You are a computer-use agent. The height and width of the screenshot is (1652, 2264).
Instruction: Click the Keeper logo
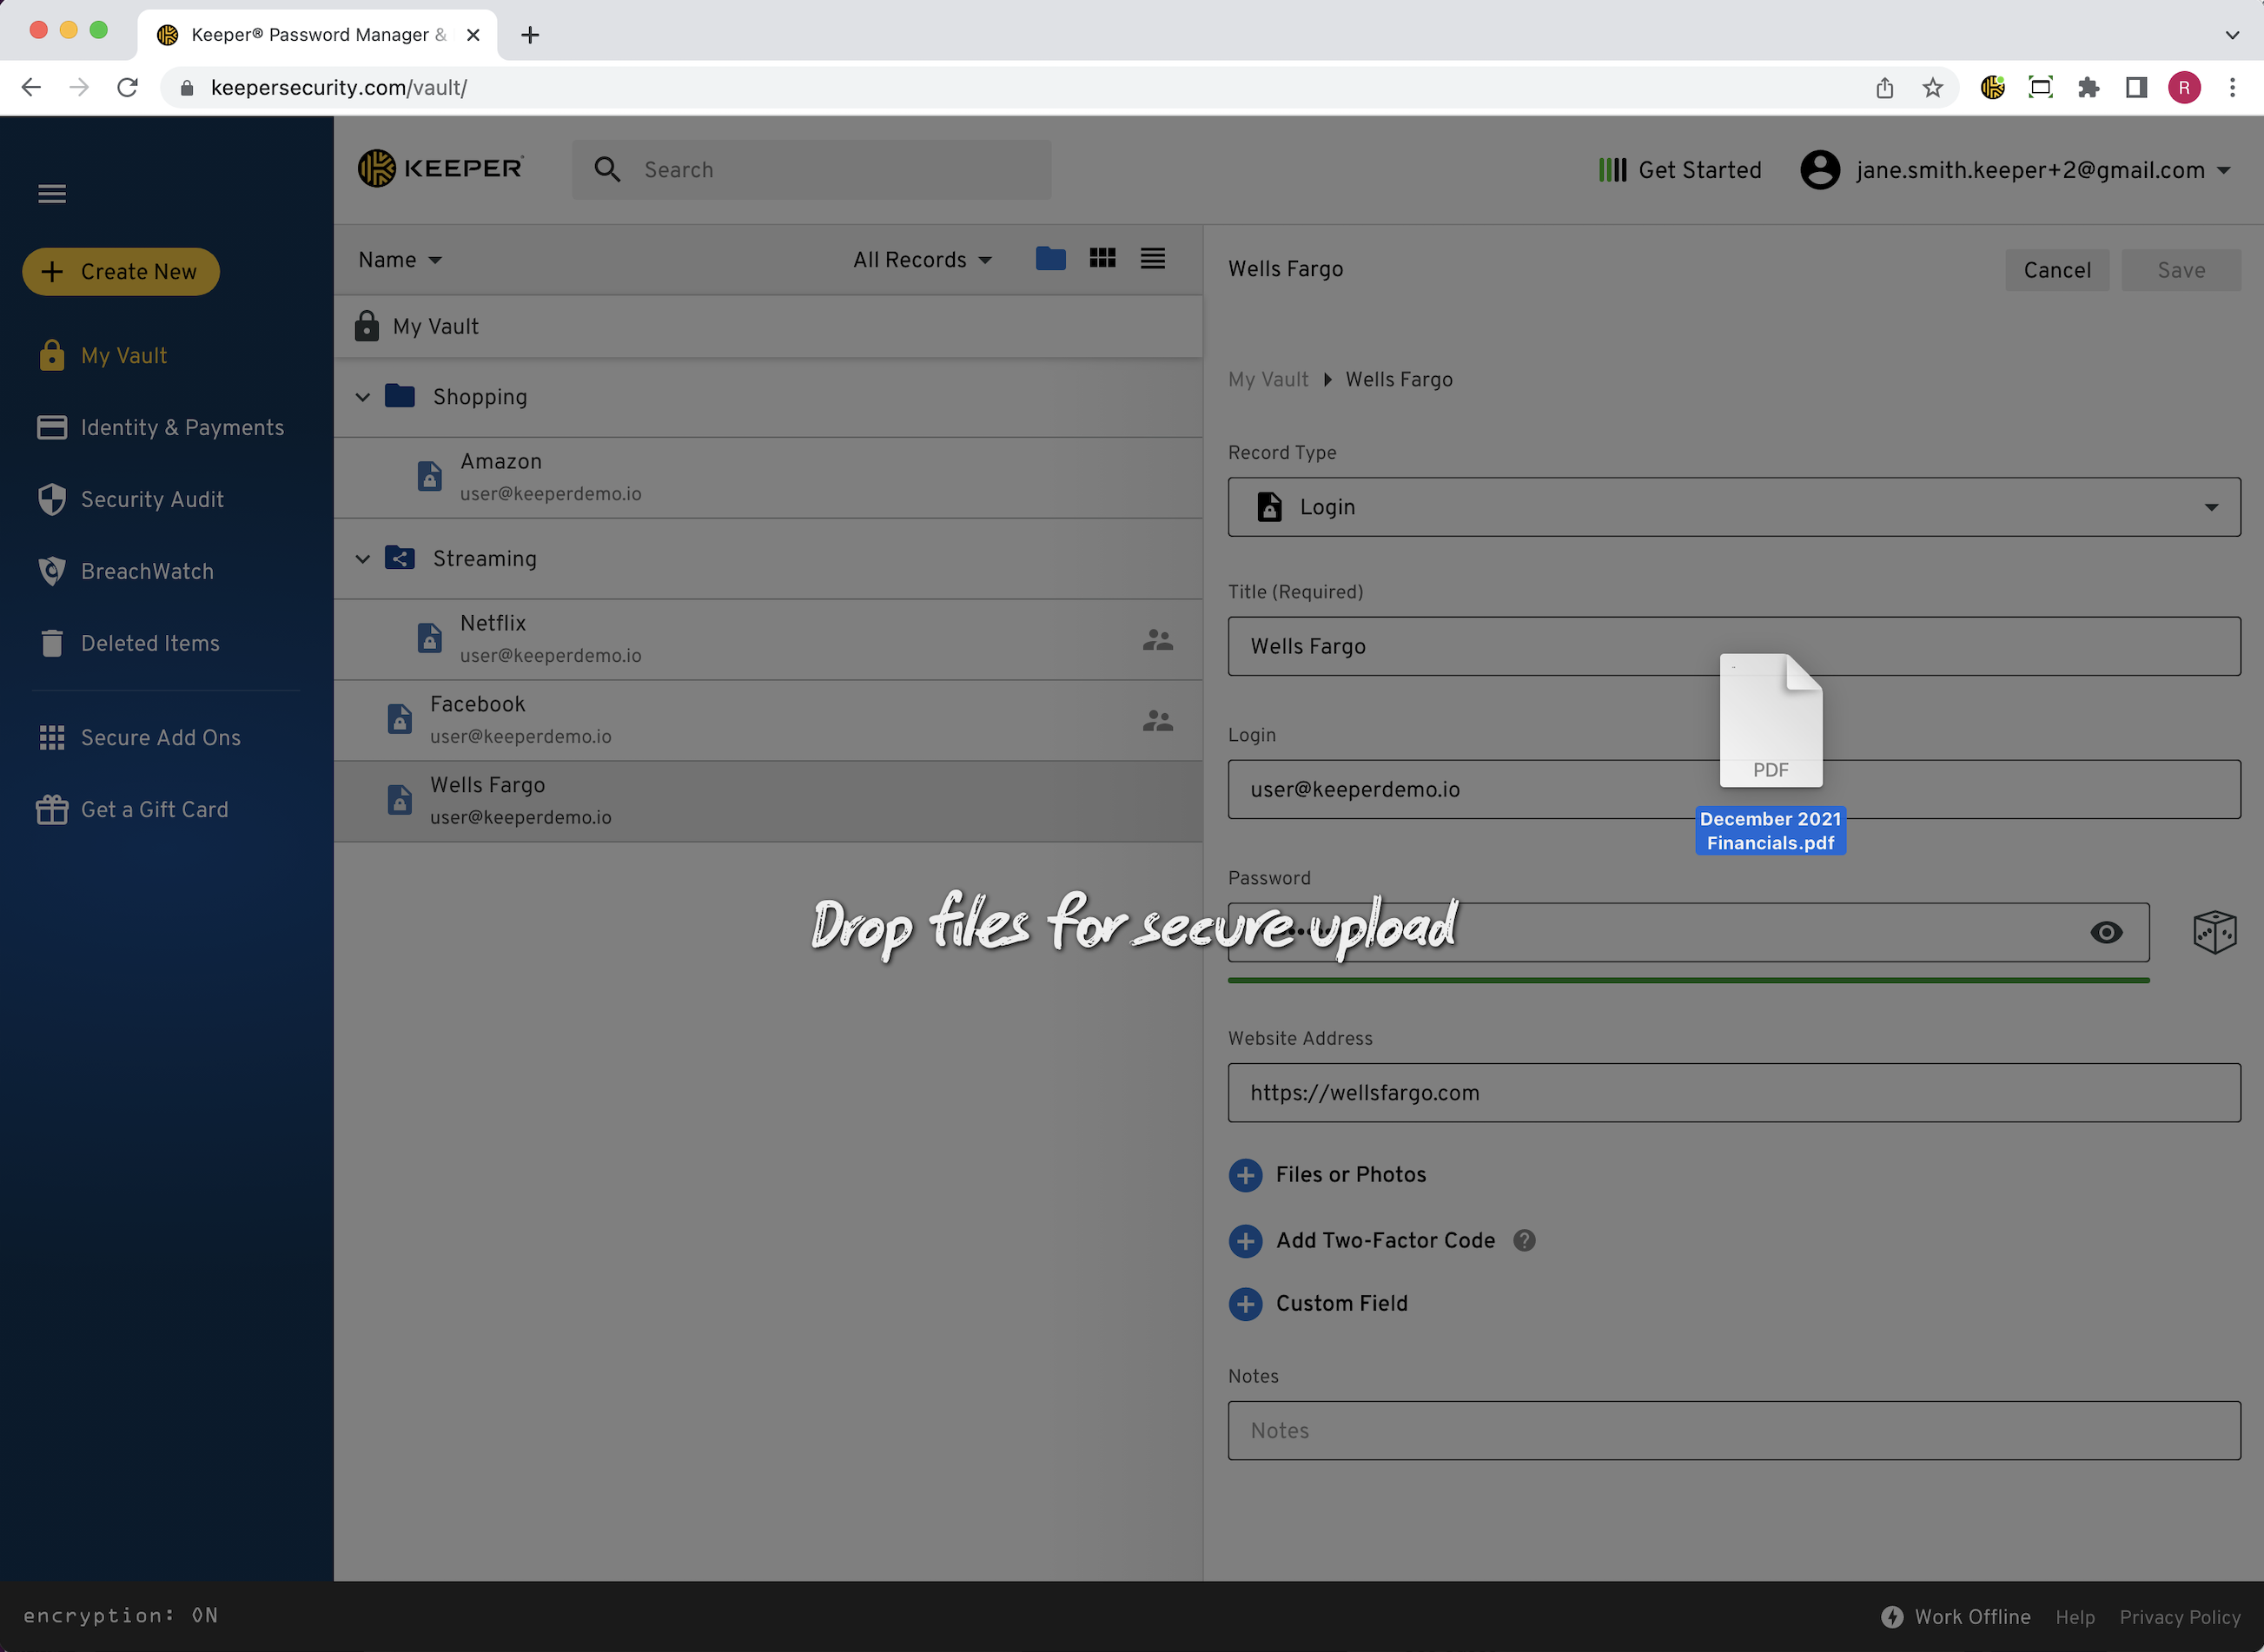[x=441, y=169]
